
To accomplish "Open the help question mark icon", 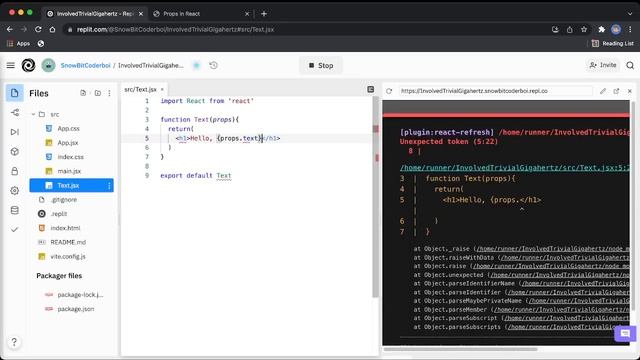I will click(x=14, y=342).
